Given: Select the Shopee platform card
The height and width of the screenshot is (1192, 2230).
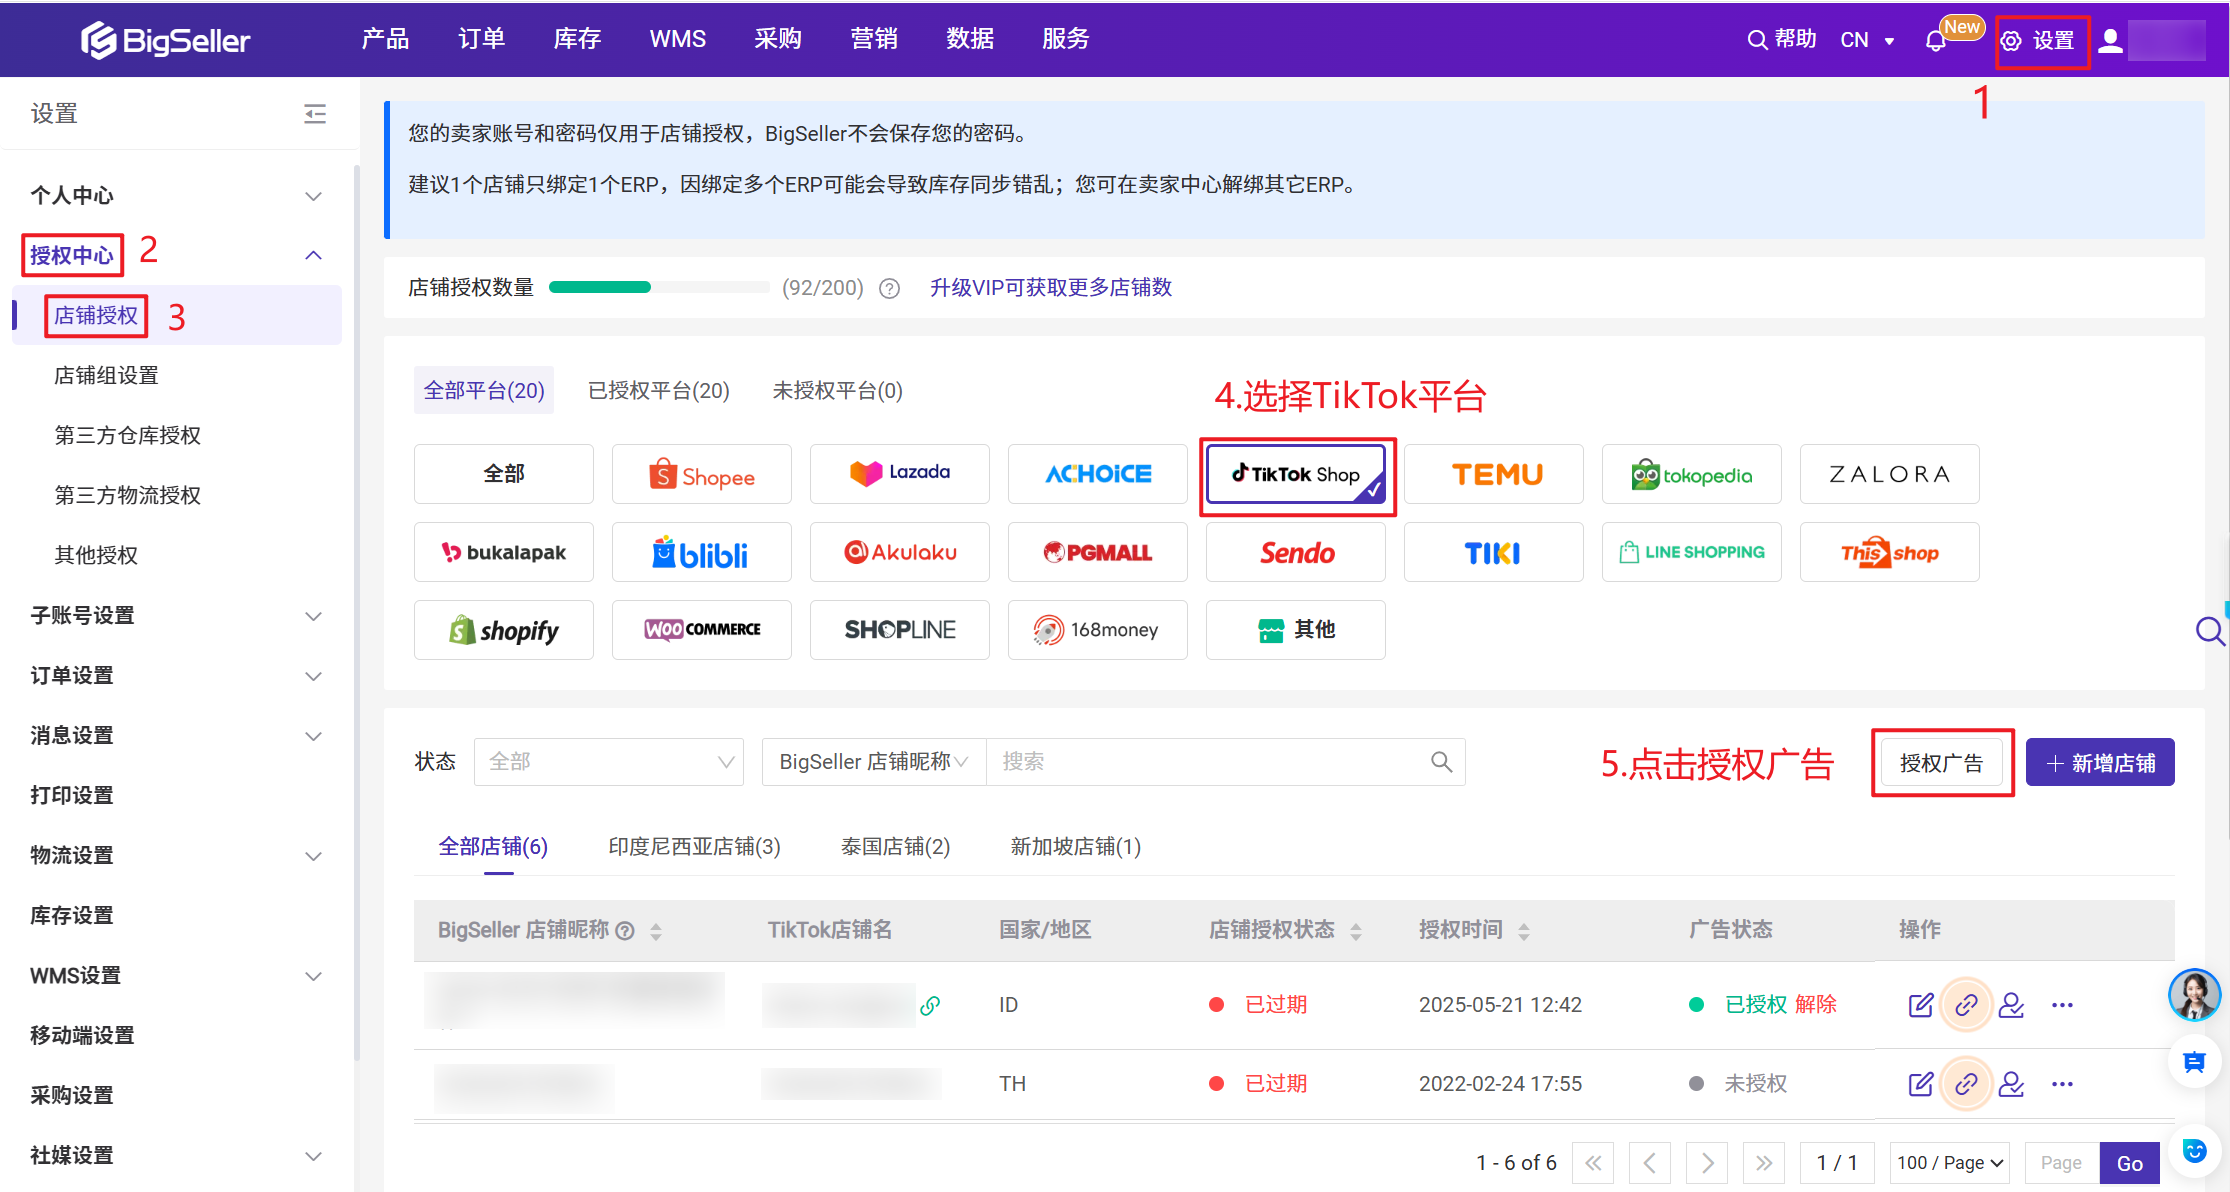Looking at the screenshot, I should pyautogui.click(x=702, y=474).
